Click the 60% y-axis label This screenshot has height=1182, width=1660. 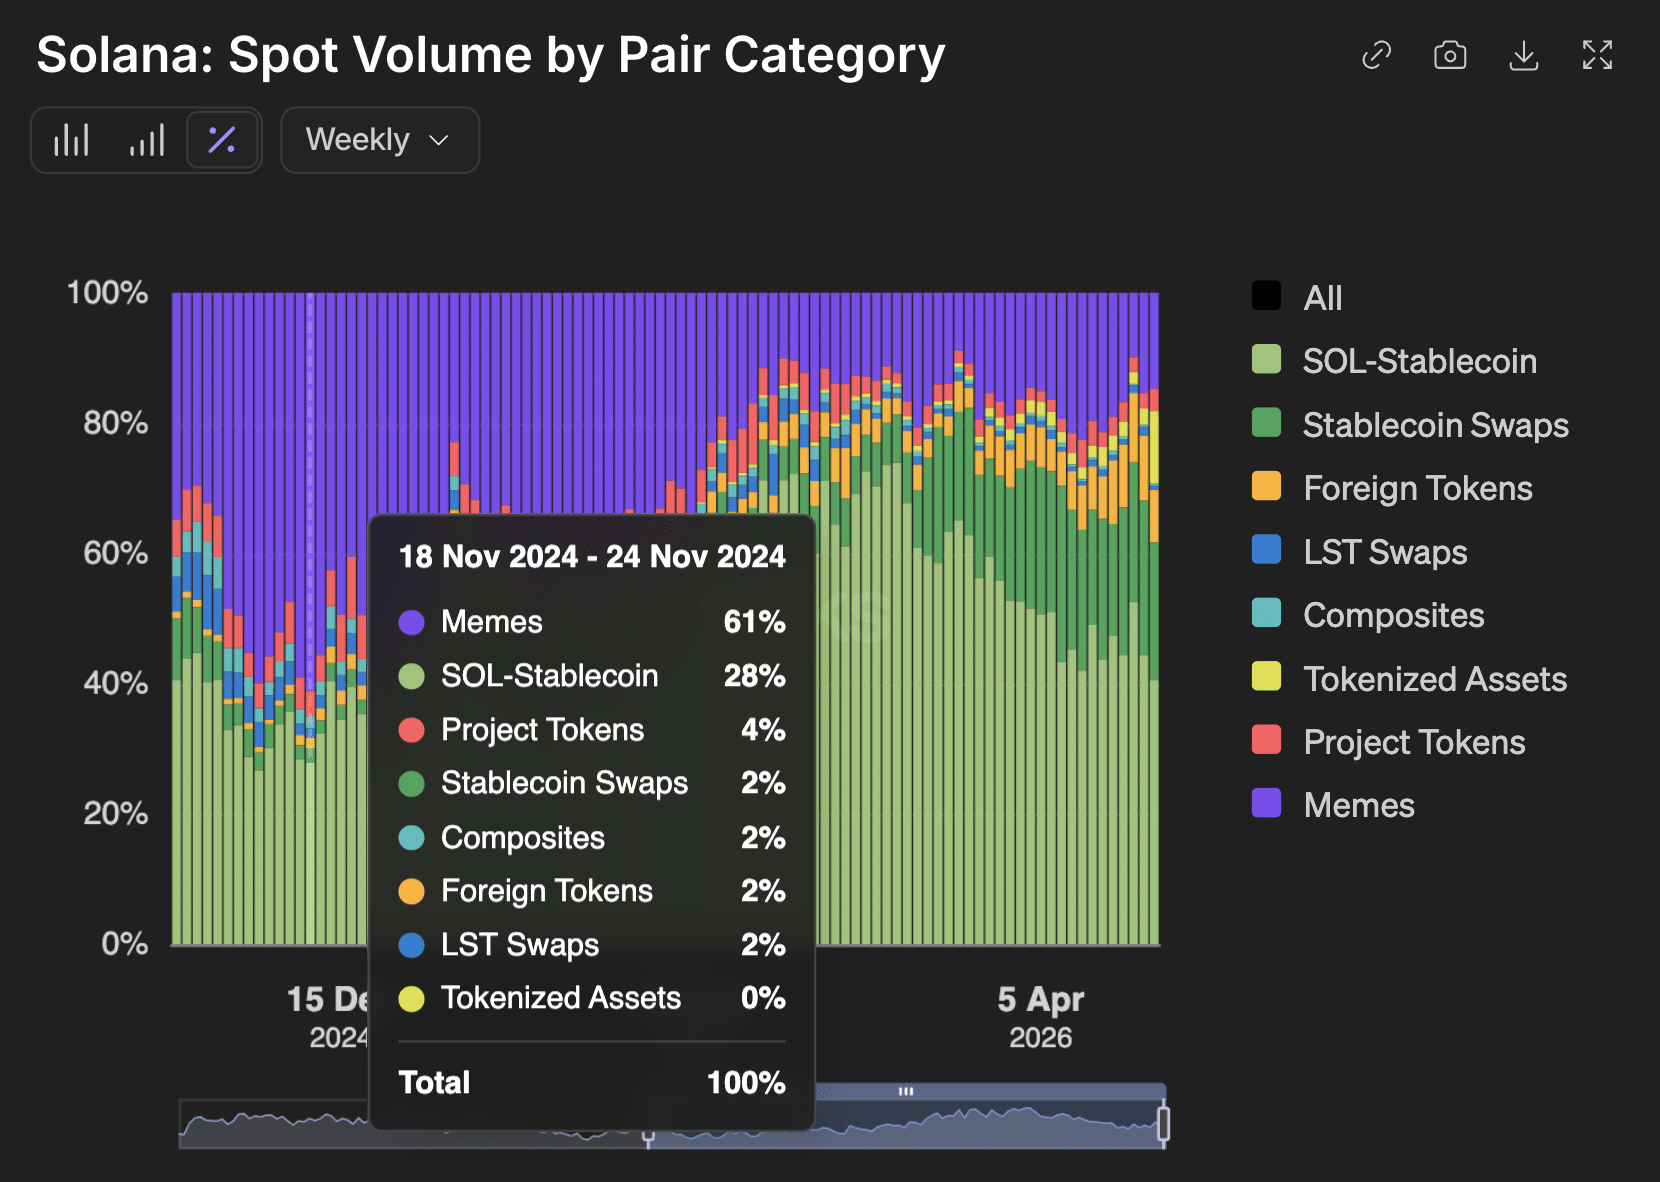pyautogui.click(x=115, y=553)
